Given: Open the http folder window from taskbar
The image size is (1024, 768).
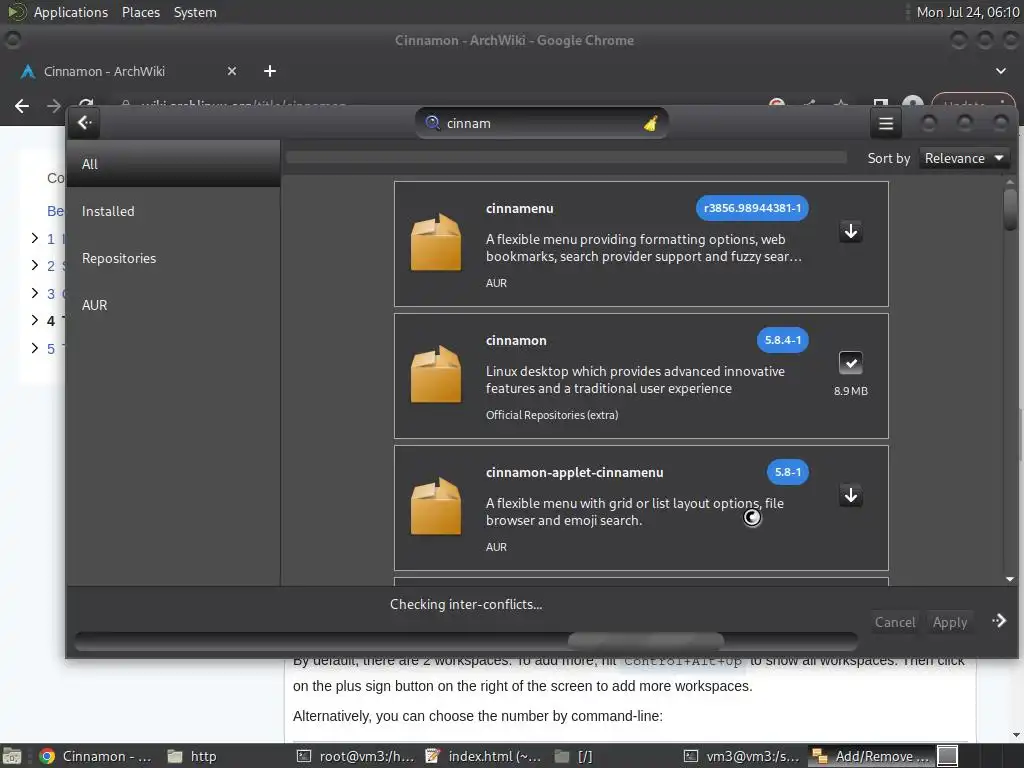Looking at the screenshot, I should (x=192, y=756).
